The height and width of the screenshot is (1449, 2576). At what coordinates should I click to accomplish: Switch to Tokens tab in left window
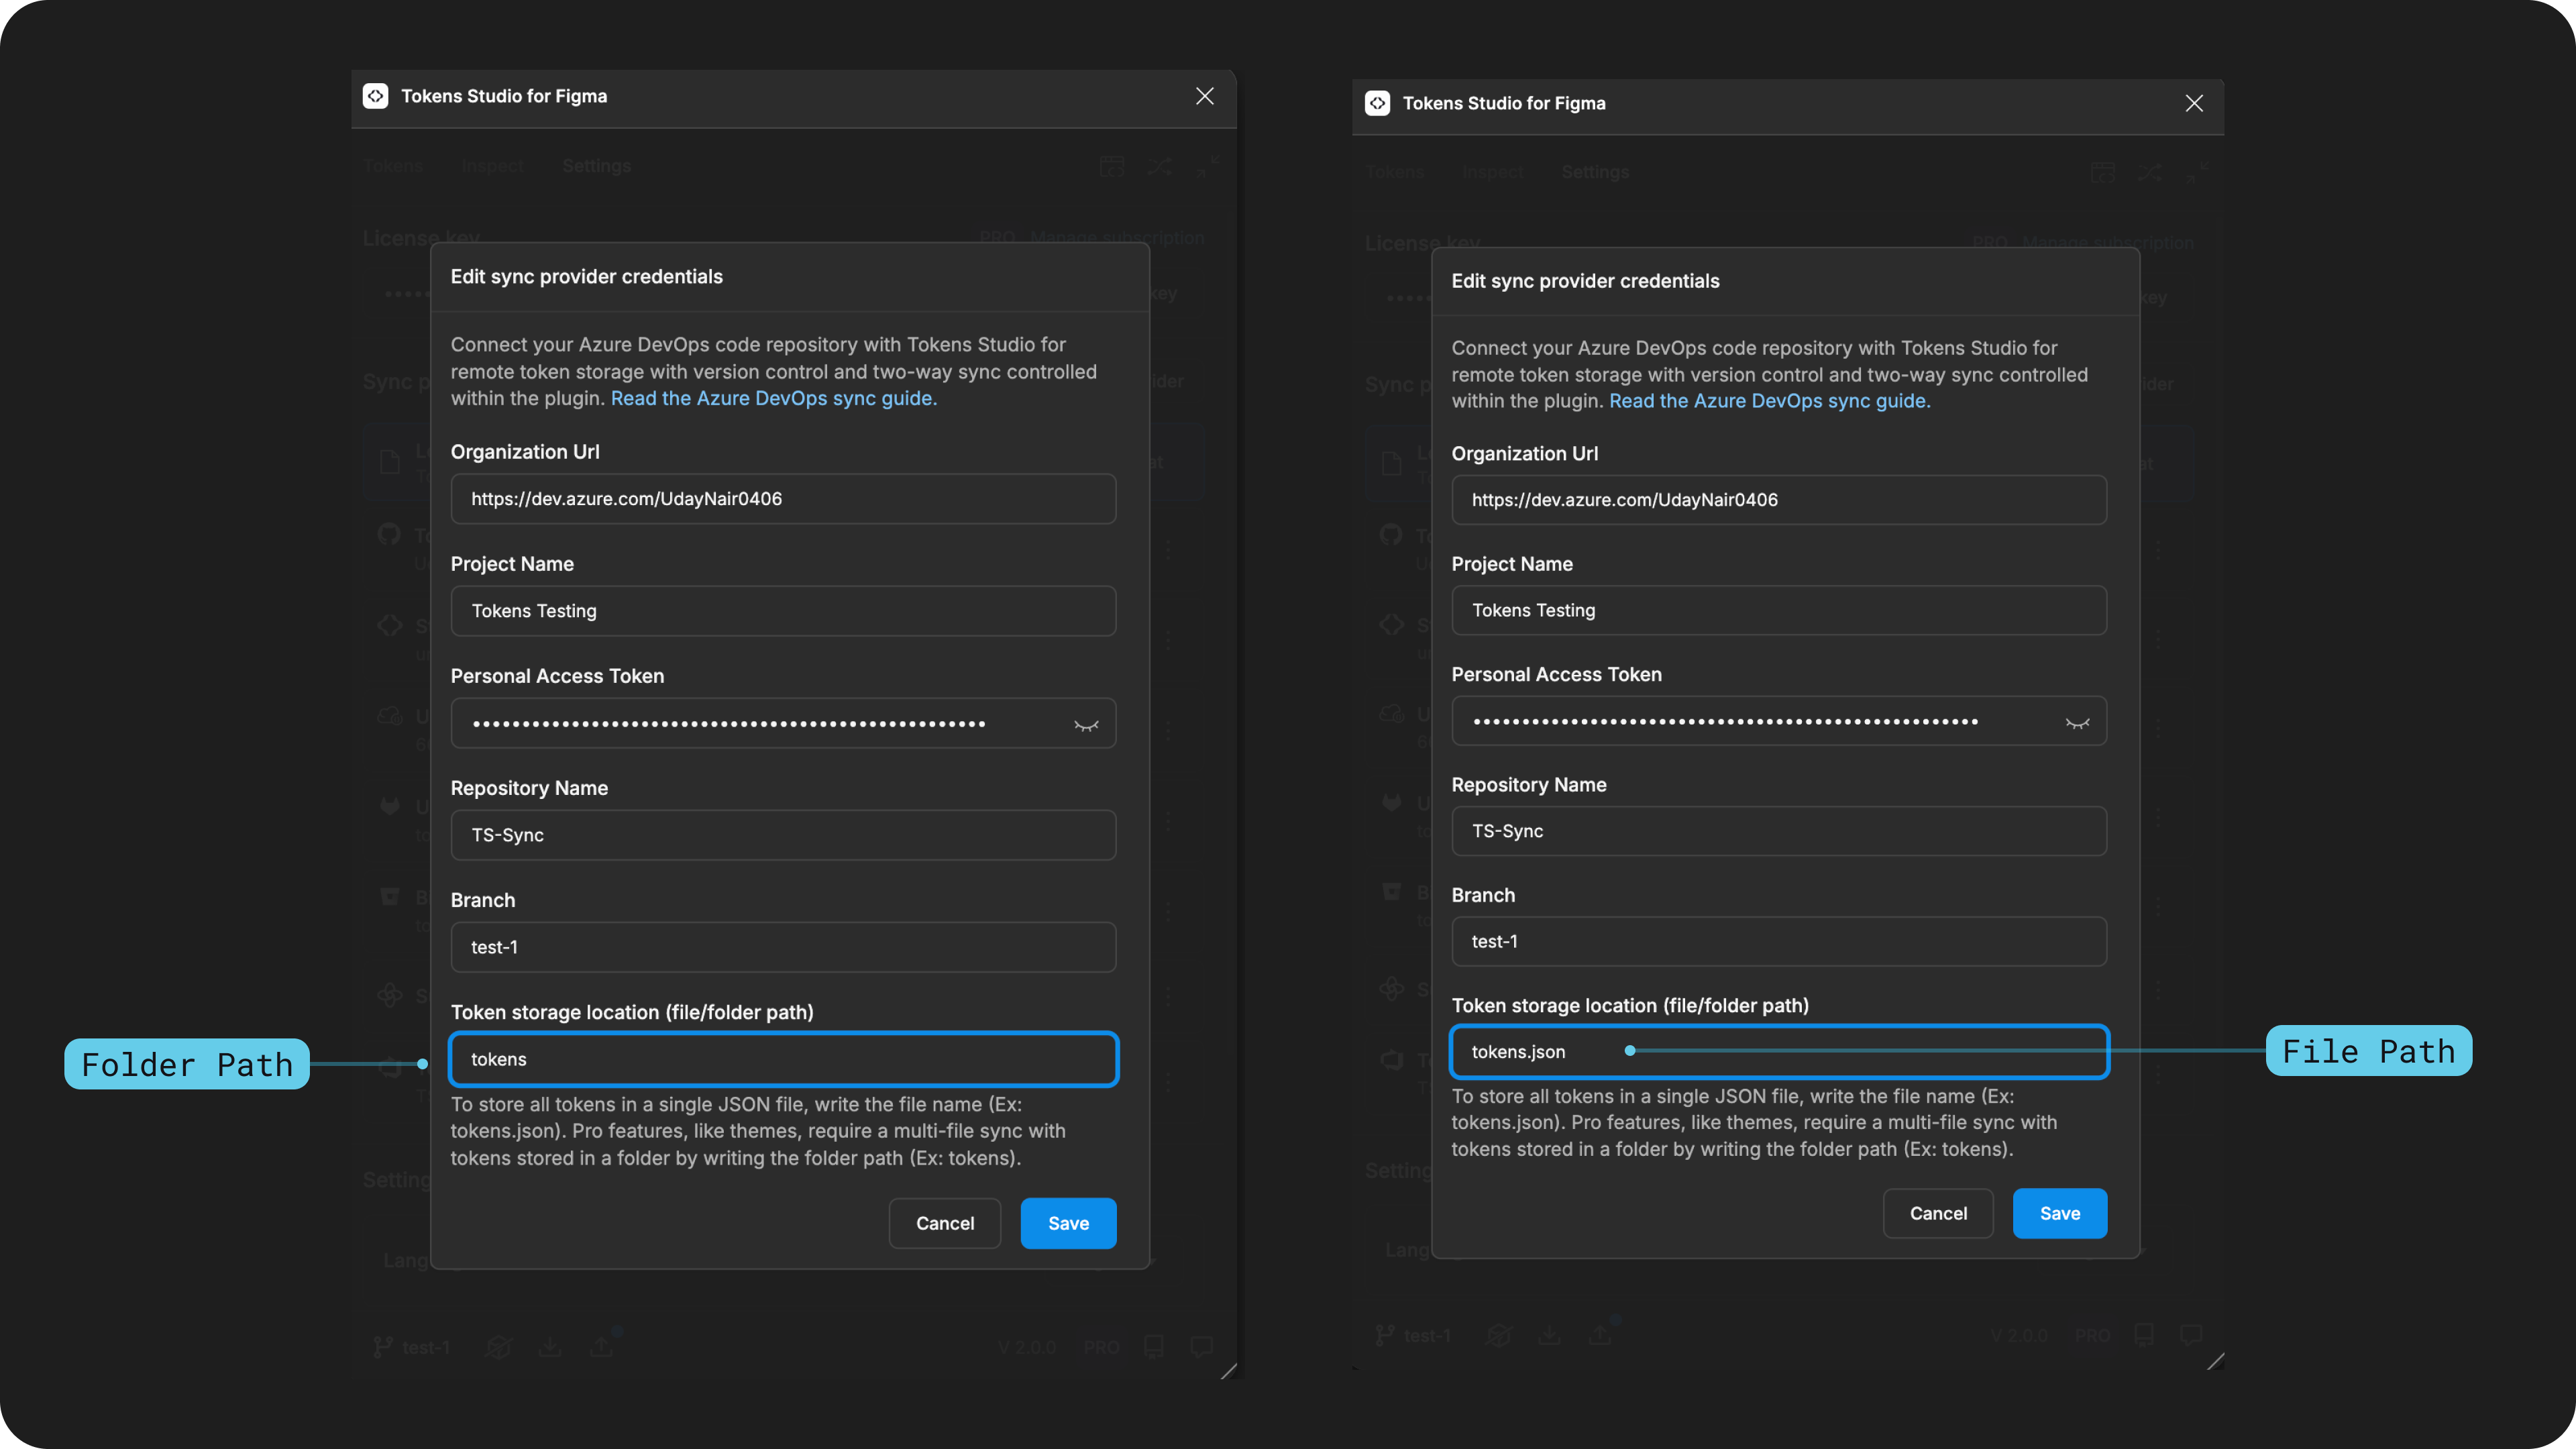tap(393, 166)
